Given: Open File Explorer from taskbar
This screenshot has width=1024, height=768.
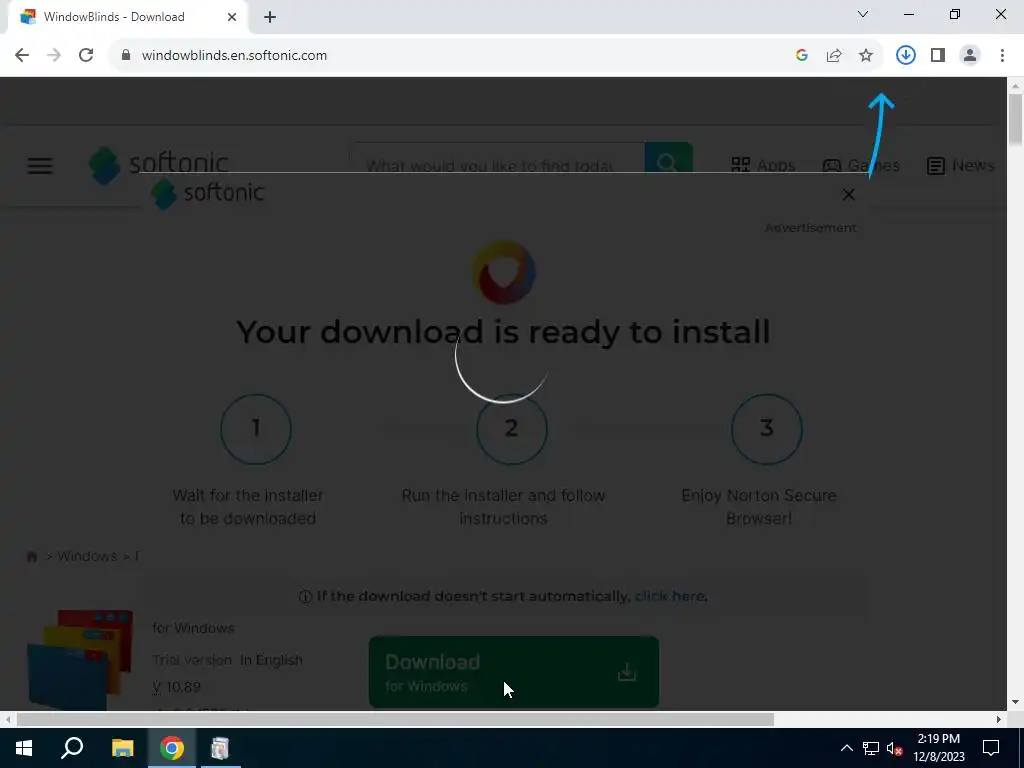Looking at the screenshot, I should 122,748.
